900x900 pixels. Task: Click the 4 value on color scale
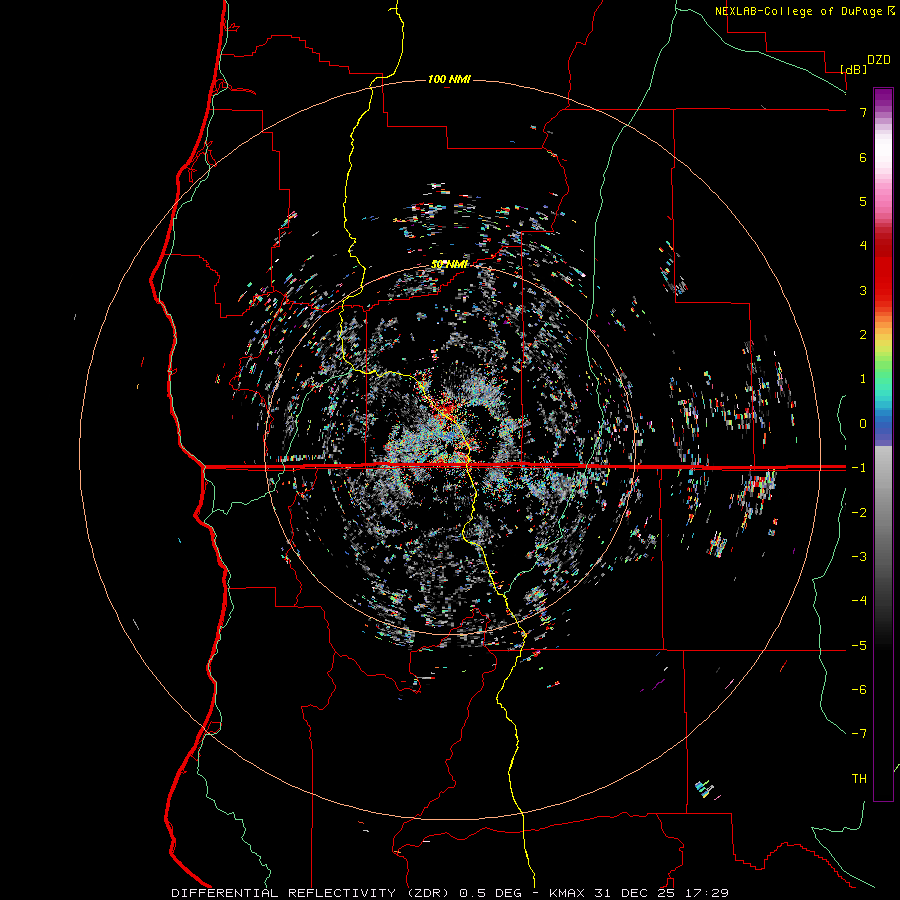click(863, 246)
